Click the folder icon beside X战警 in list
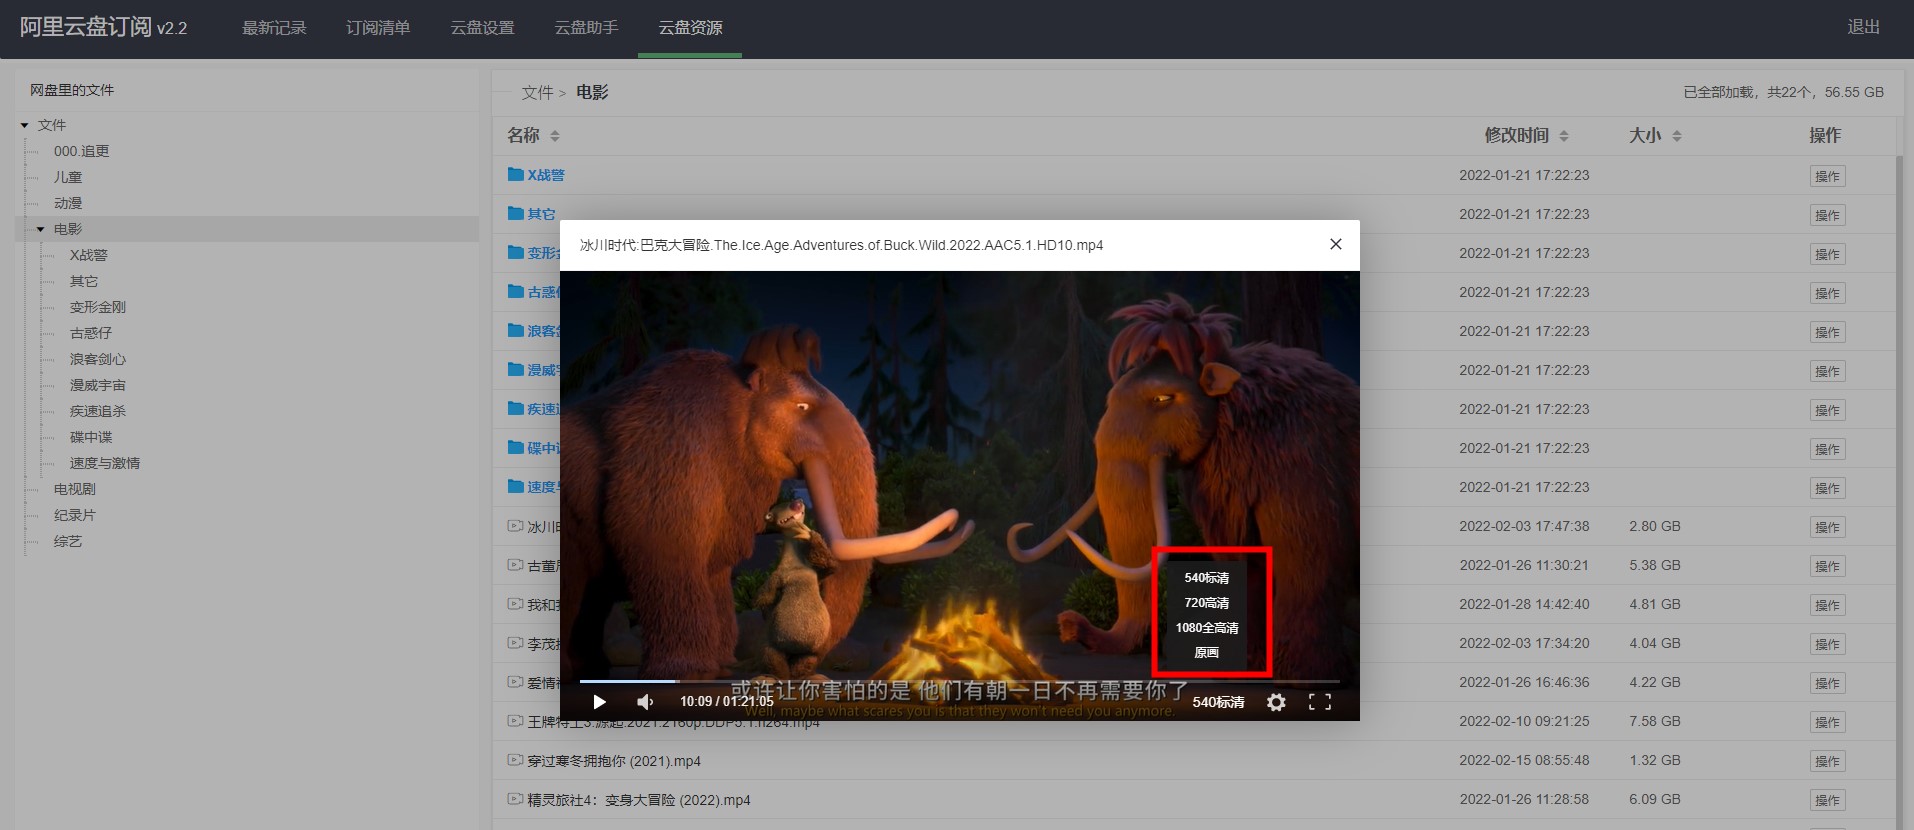 tap(515, 174)
